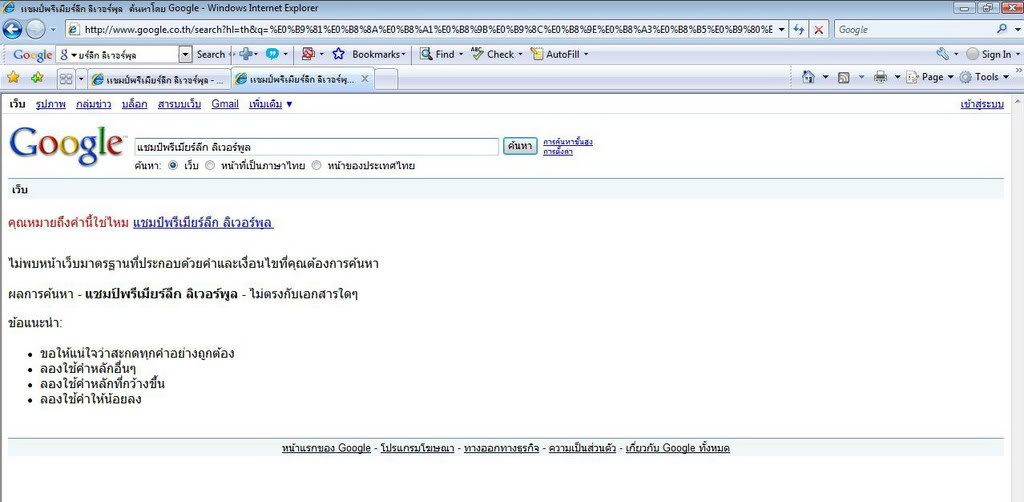Switch to the first browser tab
The height and width of the screenshot is (502, 1024).
click(155, 78)
